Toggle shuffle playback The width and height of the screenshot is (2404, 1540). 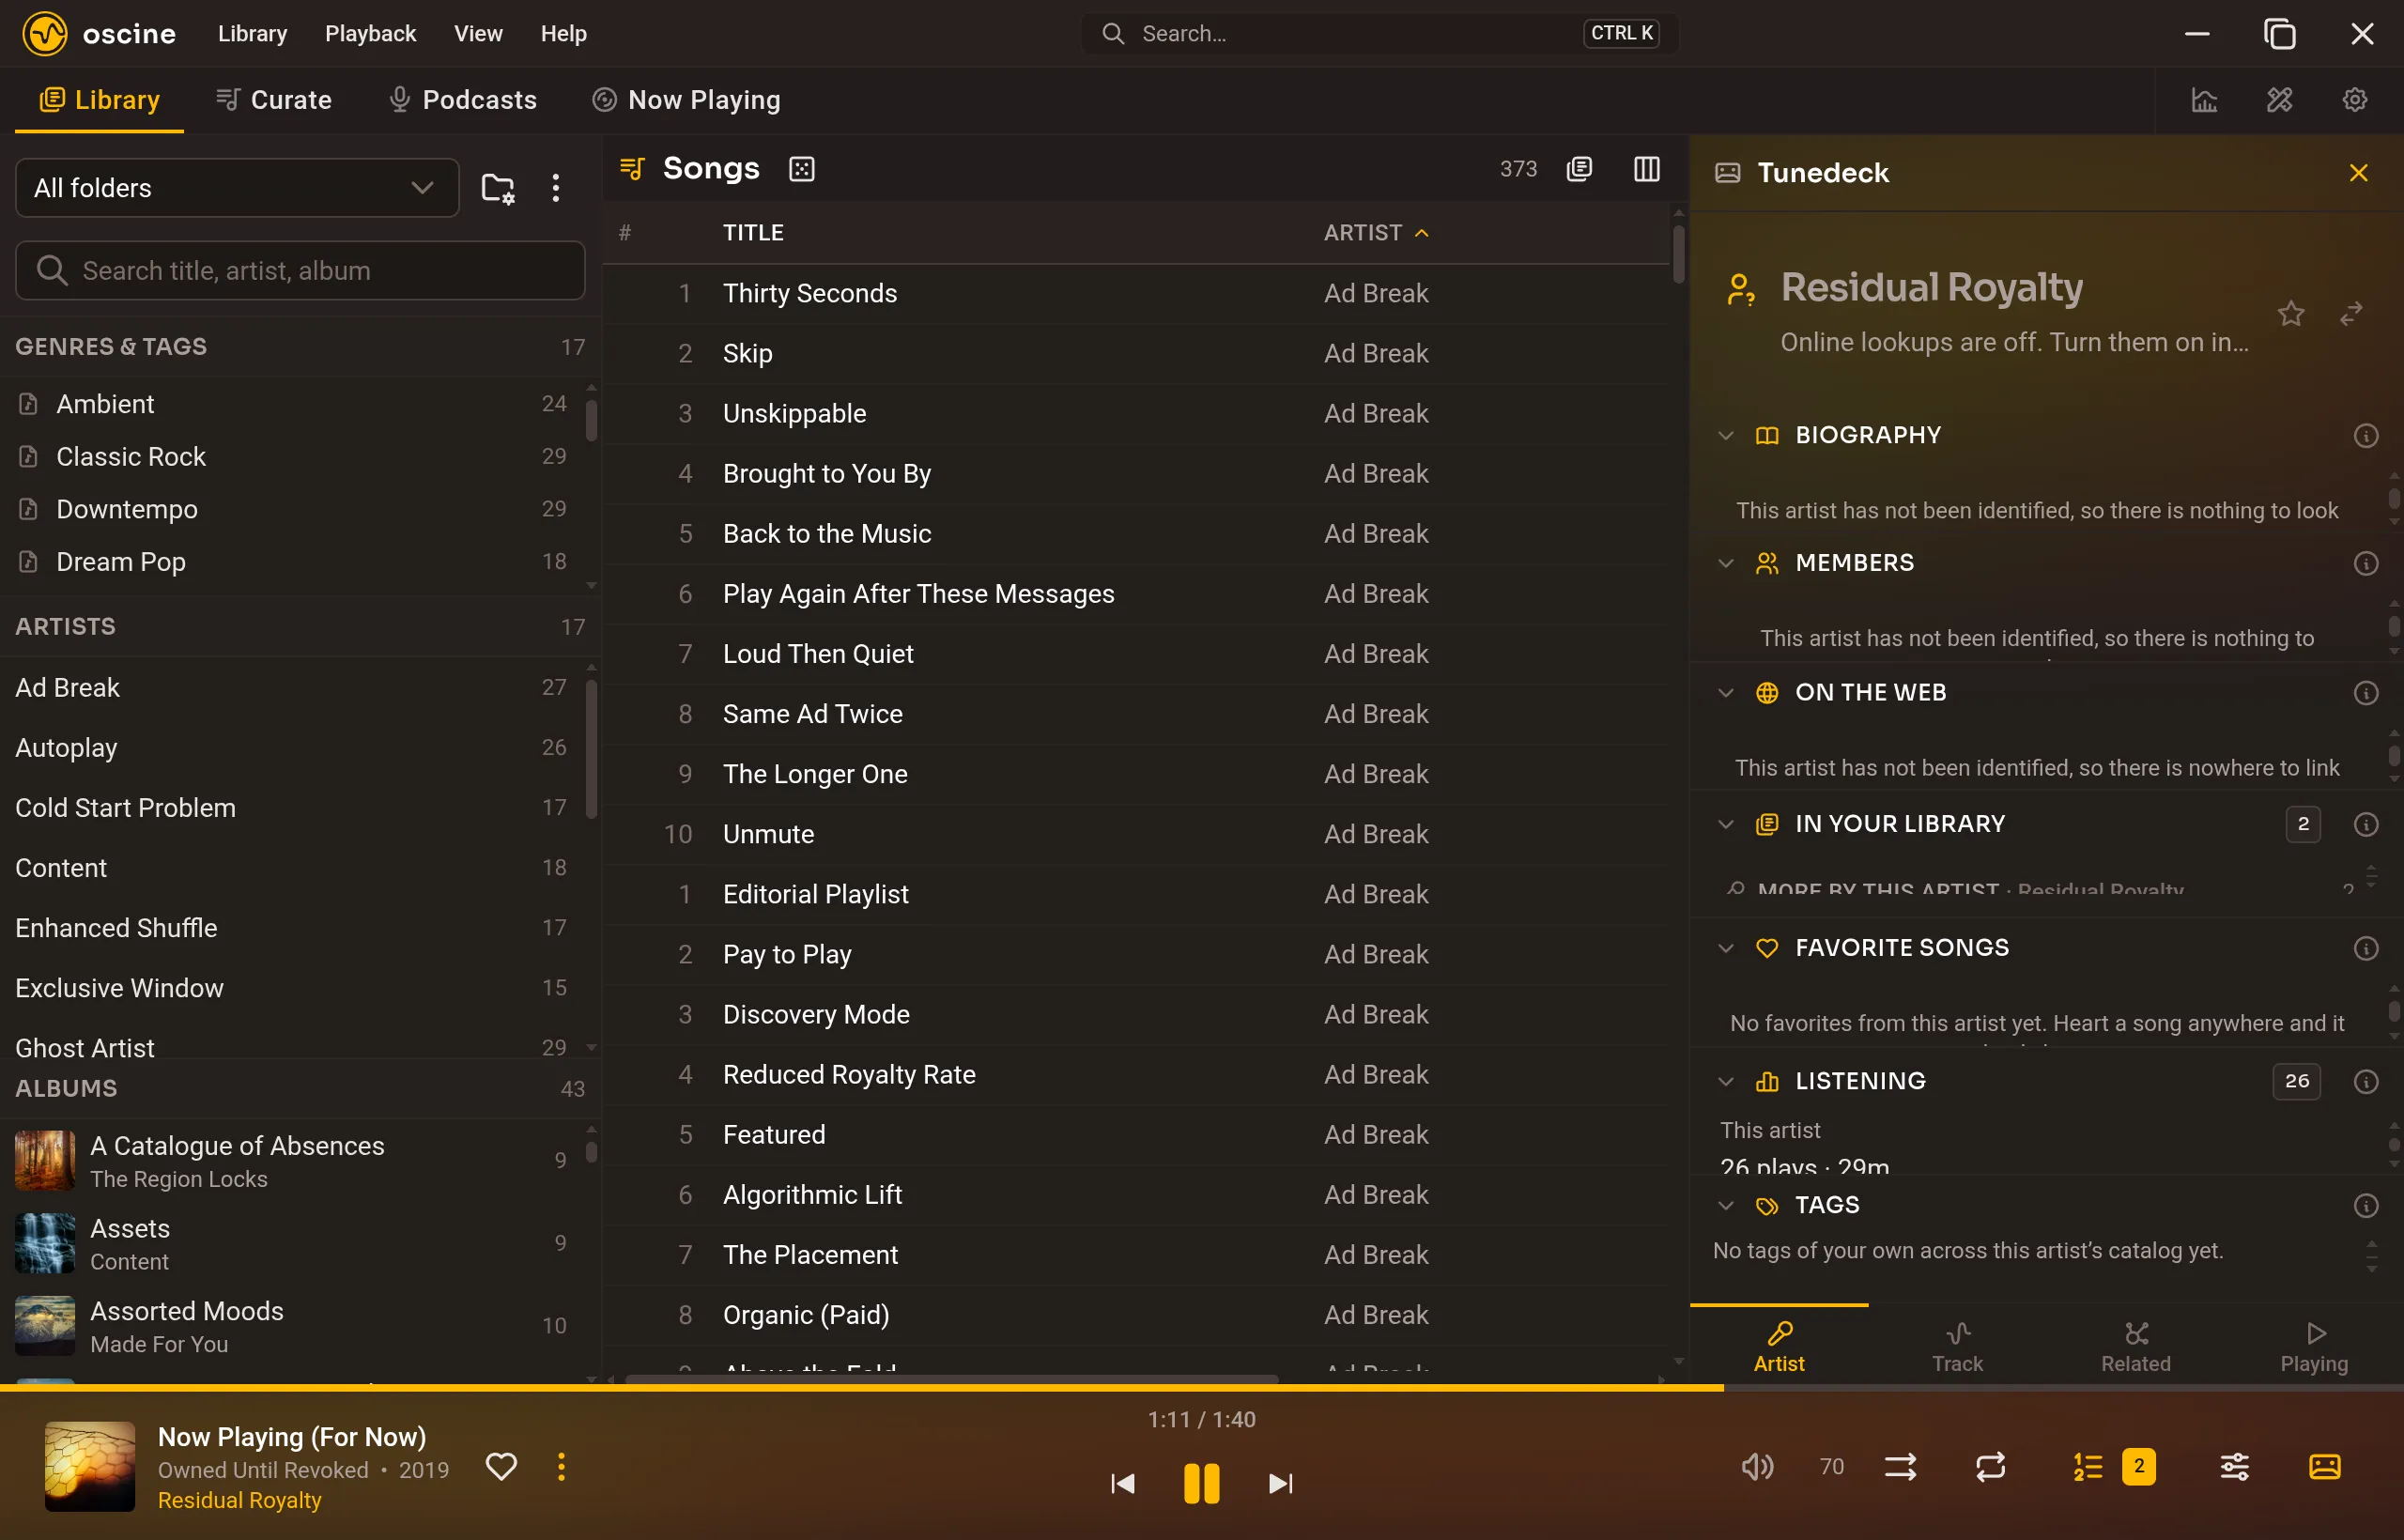pyautogui.click(x=1900, y=1467)
